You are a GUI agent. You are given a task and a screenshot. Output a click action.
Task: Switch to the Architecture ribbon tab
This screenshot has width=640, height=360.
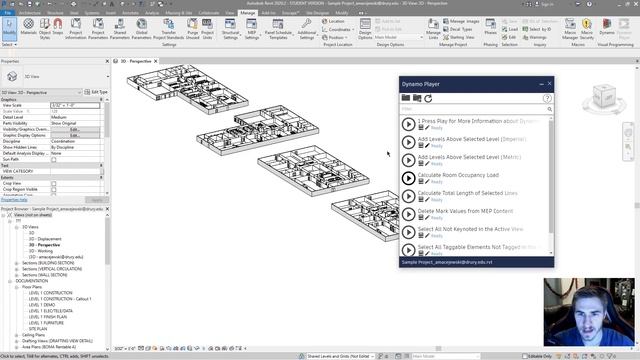pos(30,13)
